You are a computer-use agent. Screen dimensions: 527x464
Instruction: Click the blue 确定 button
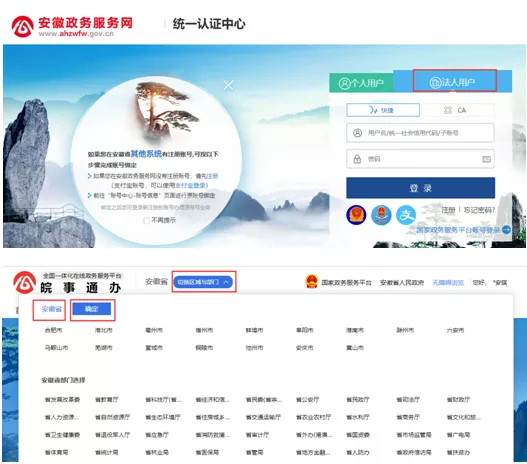pos(92,309)
